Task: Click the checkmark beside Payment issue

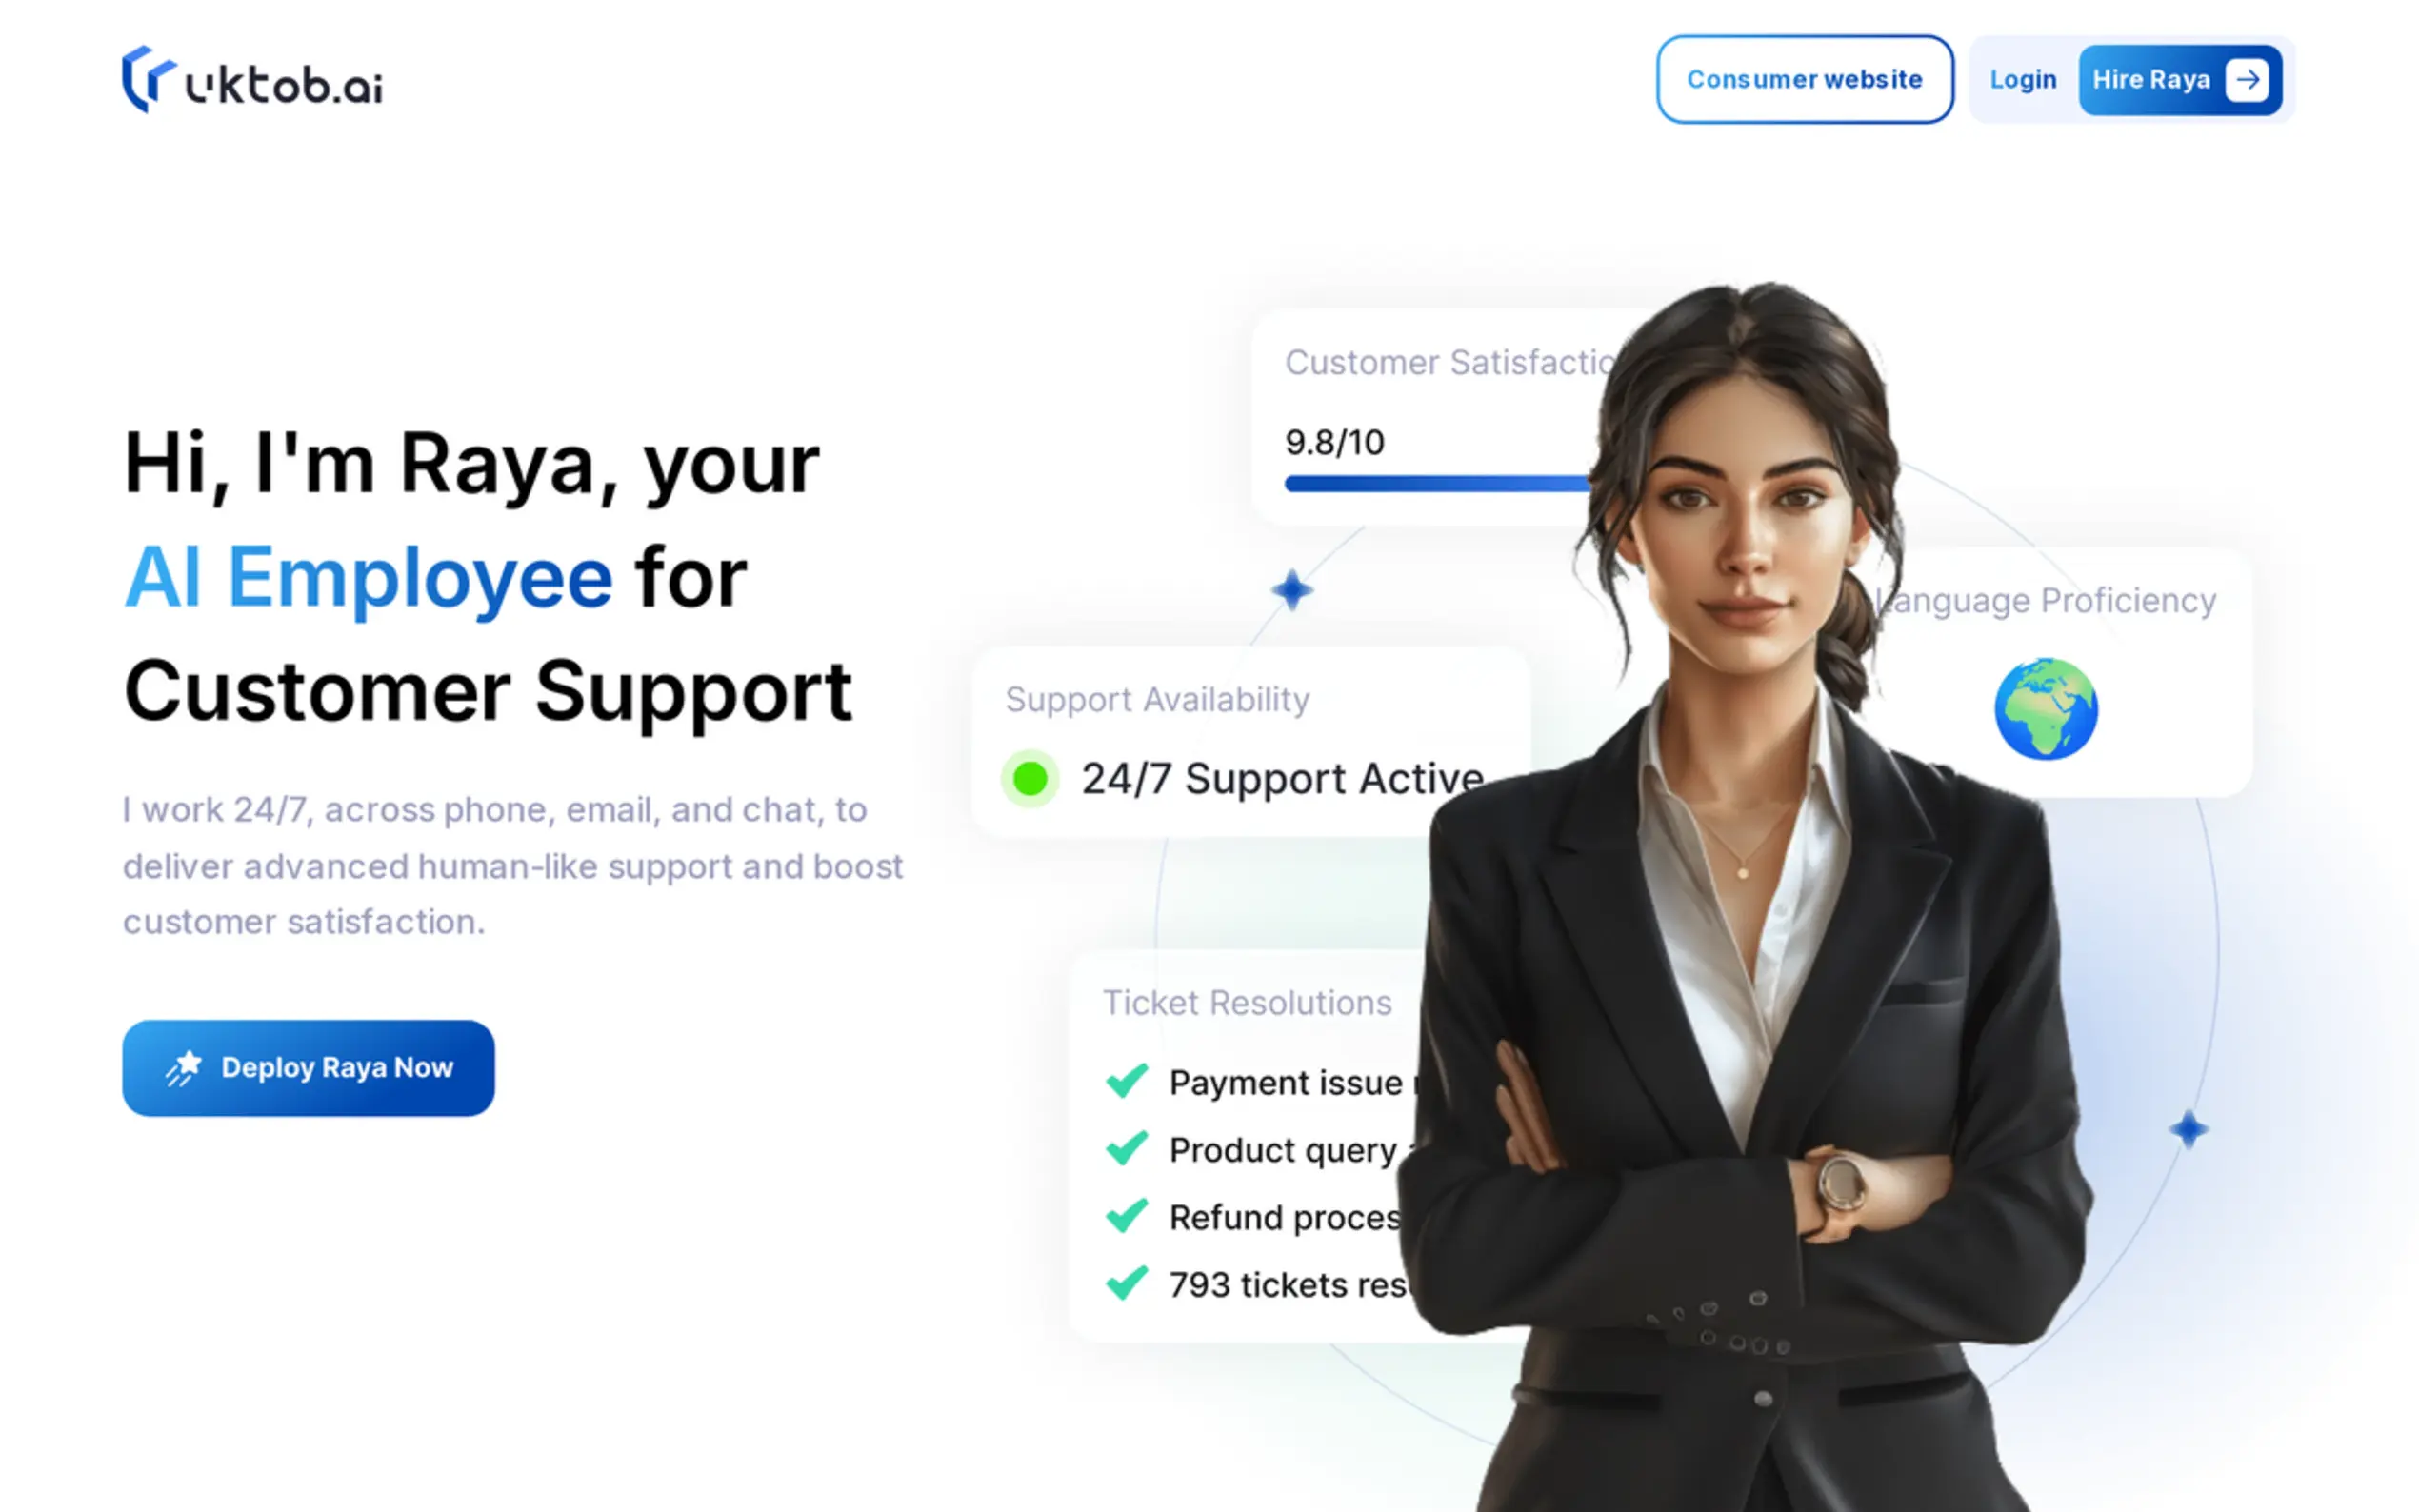Action: 1126,1081
